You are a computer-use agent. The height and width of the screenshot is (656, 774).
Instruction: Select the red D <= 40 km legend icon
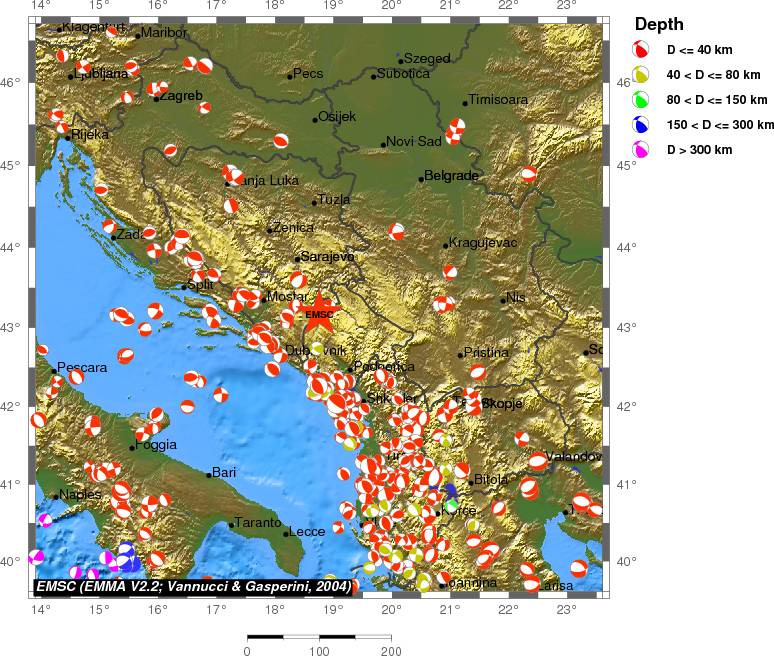pos(641,49)
